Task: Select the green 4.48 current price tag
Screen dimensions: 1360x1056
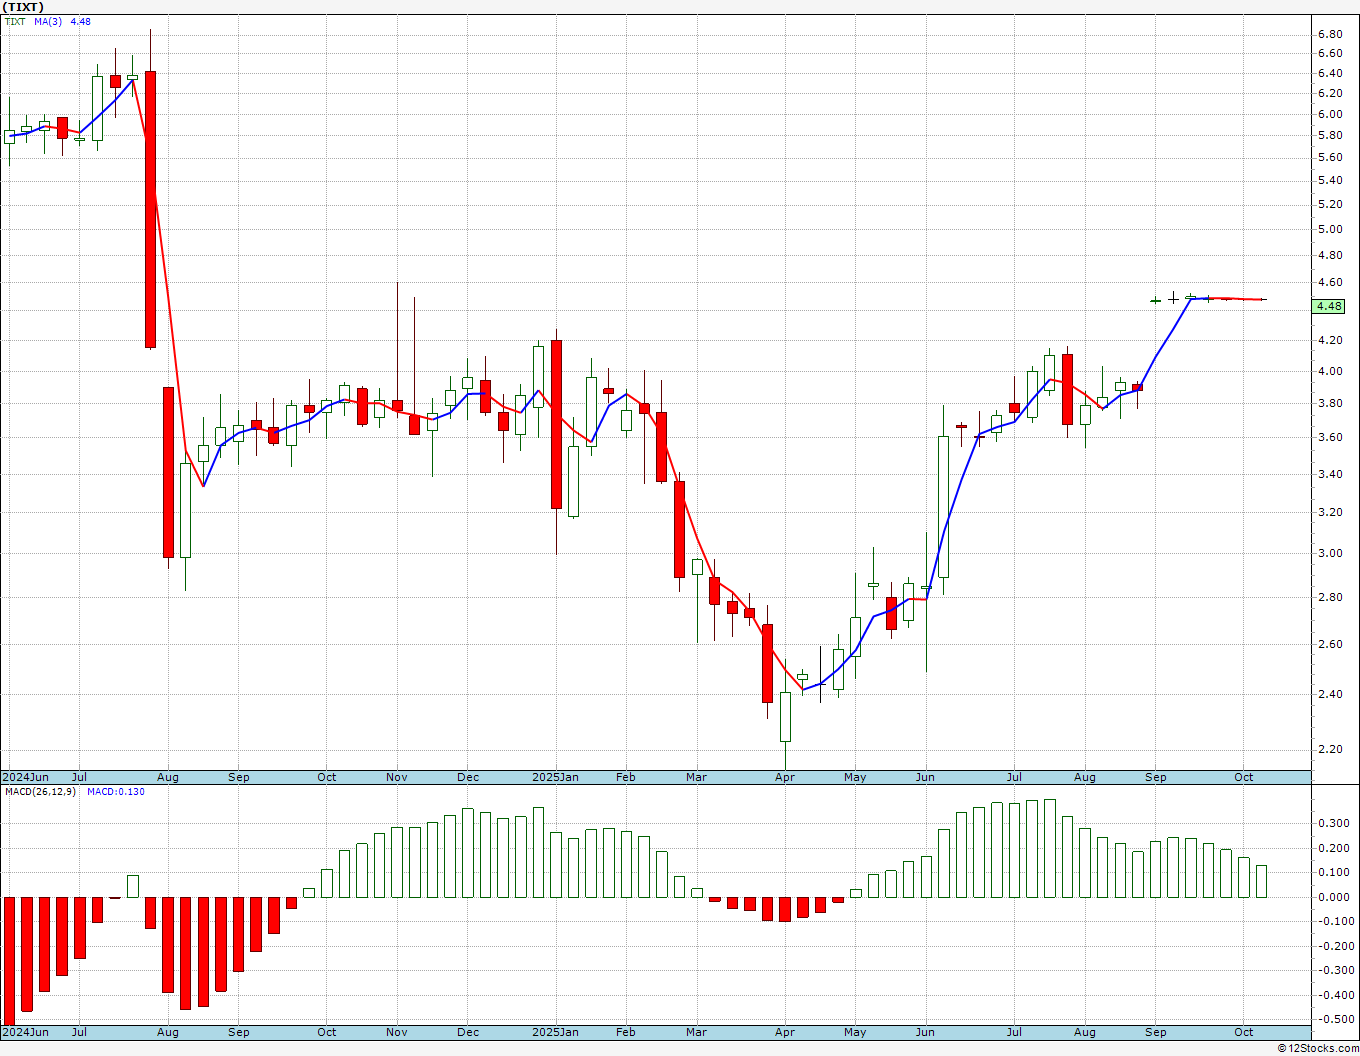Action: pyautogui.click(x=1330, y=306)
